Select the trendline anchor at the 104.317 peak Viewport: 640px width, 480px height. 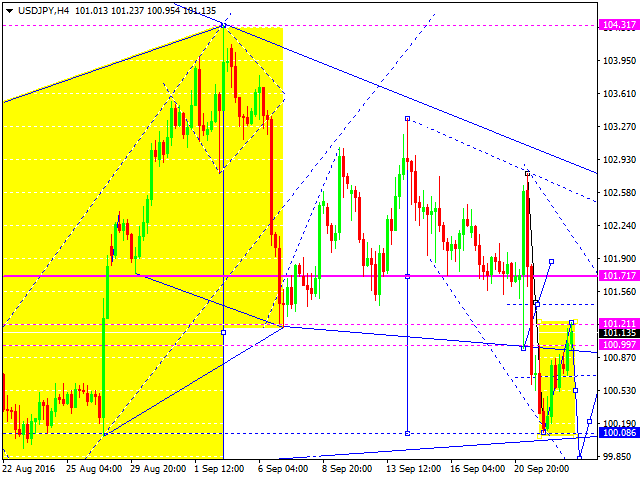click(x=223, y=25)
